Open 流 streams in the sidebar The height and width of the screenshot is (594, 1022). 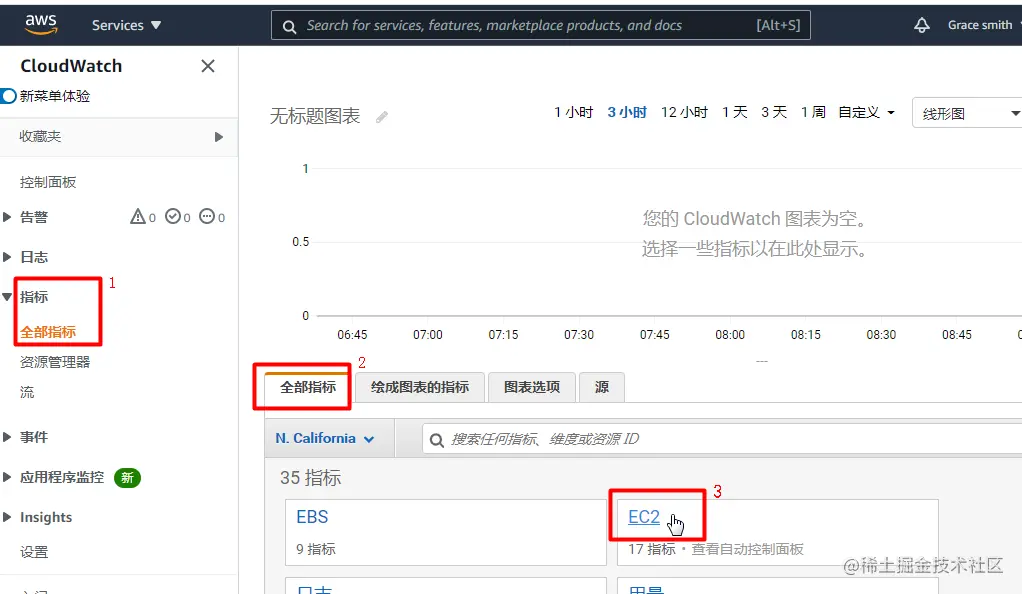point(27,392)
